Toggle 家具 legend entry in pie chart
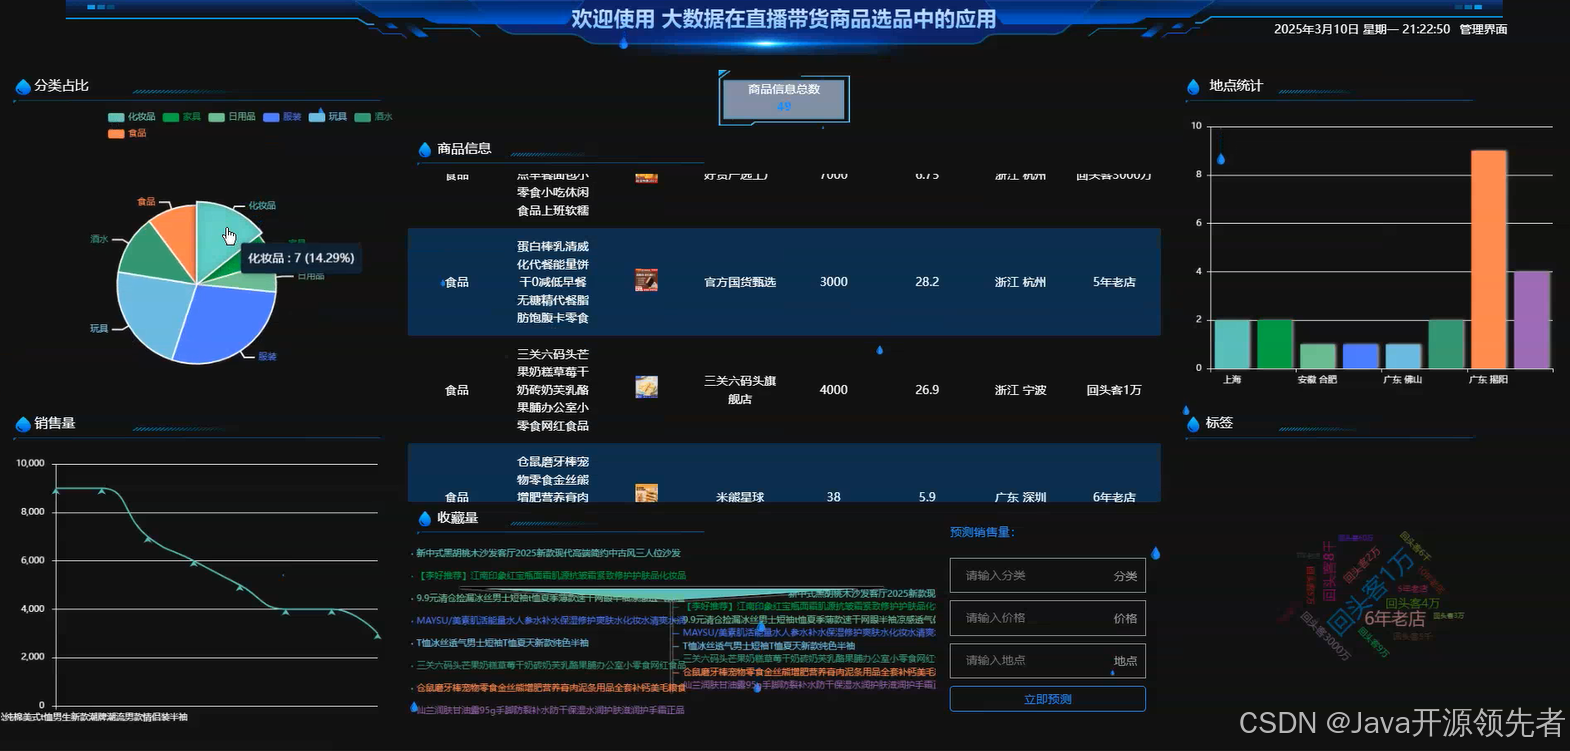The height and width of the screenshot is (751, 1570). tap(182, 117)
